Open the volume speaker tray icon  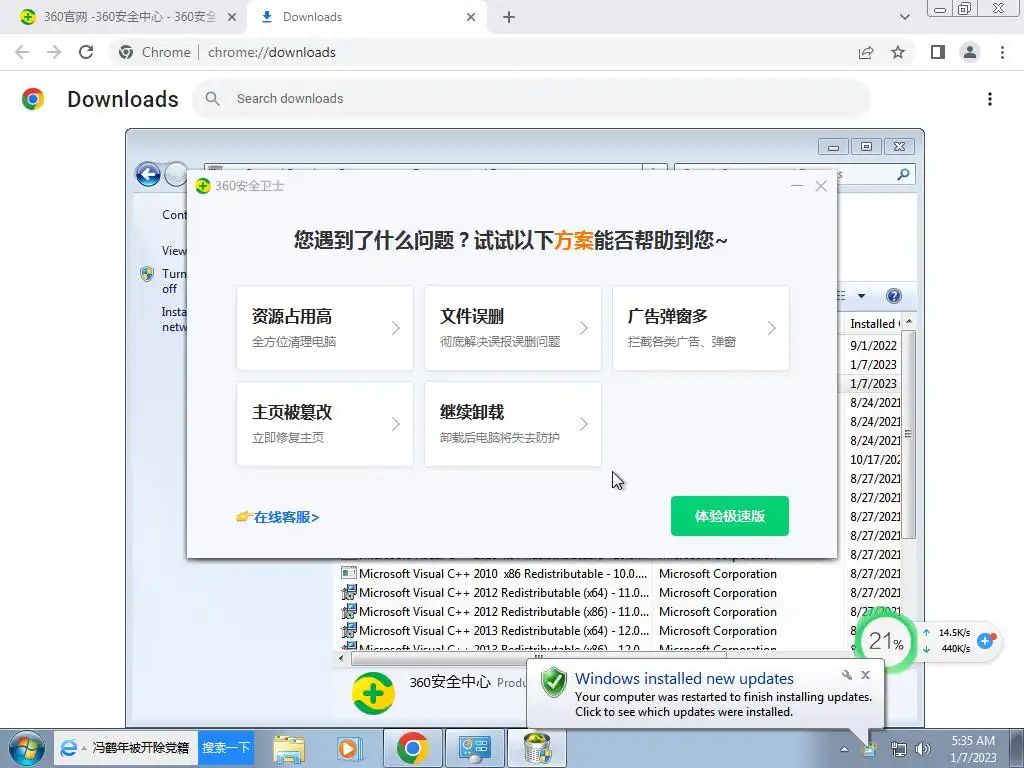coord(923,749)
